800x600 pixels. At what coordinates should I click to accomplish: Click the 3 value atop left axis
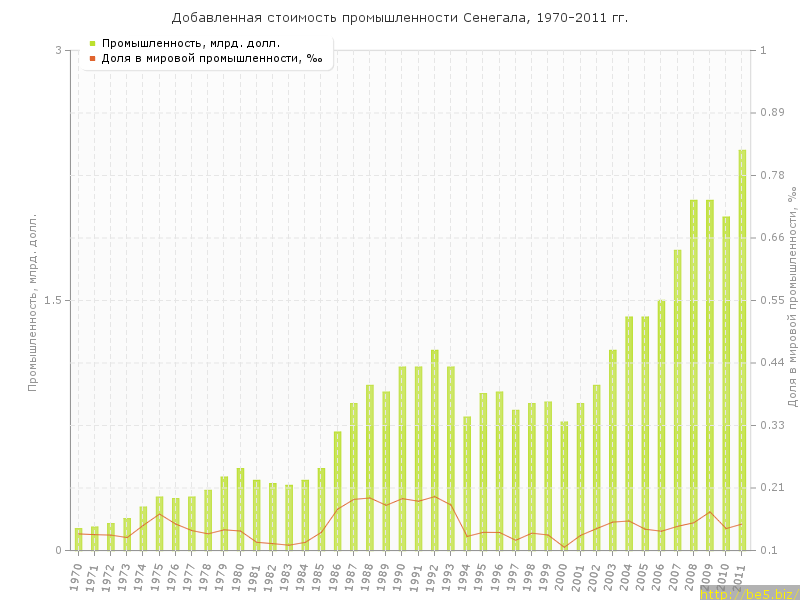[58, 50]
